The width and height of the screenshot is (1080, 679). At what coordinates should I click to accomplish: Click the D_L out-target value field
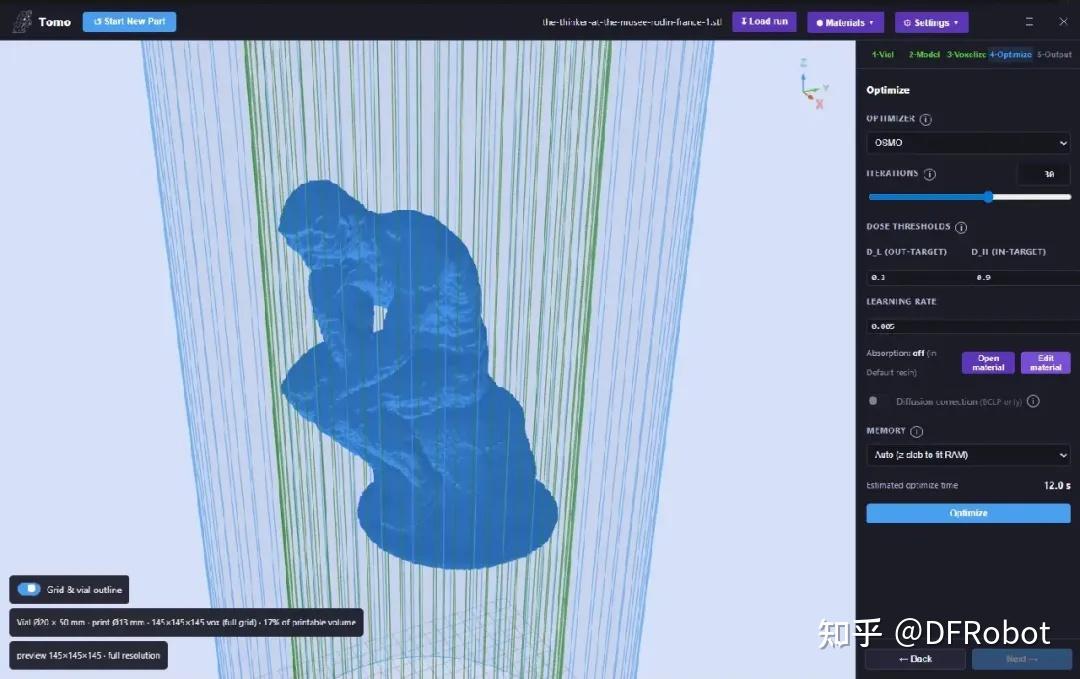coord(916,278)
